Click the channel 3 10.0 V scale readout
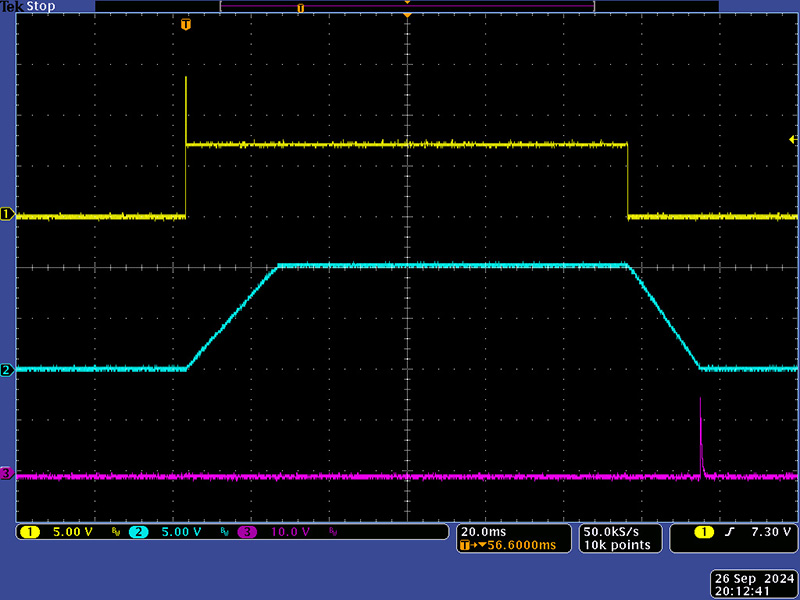 coord(290,532)
